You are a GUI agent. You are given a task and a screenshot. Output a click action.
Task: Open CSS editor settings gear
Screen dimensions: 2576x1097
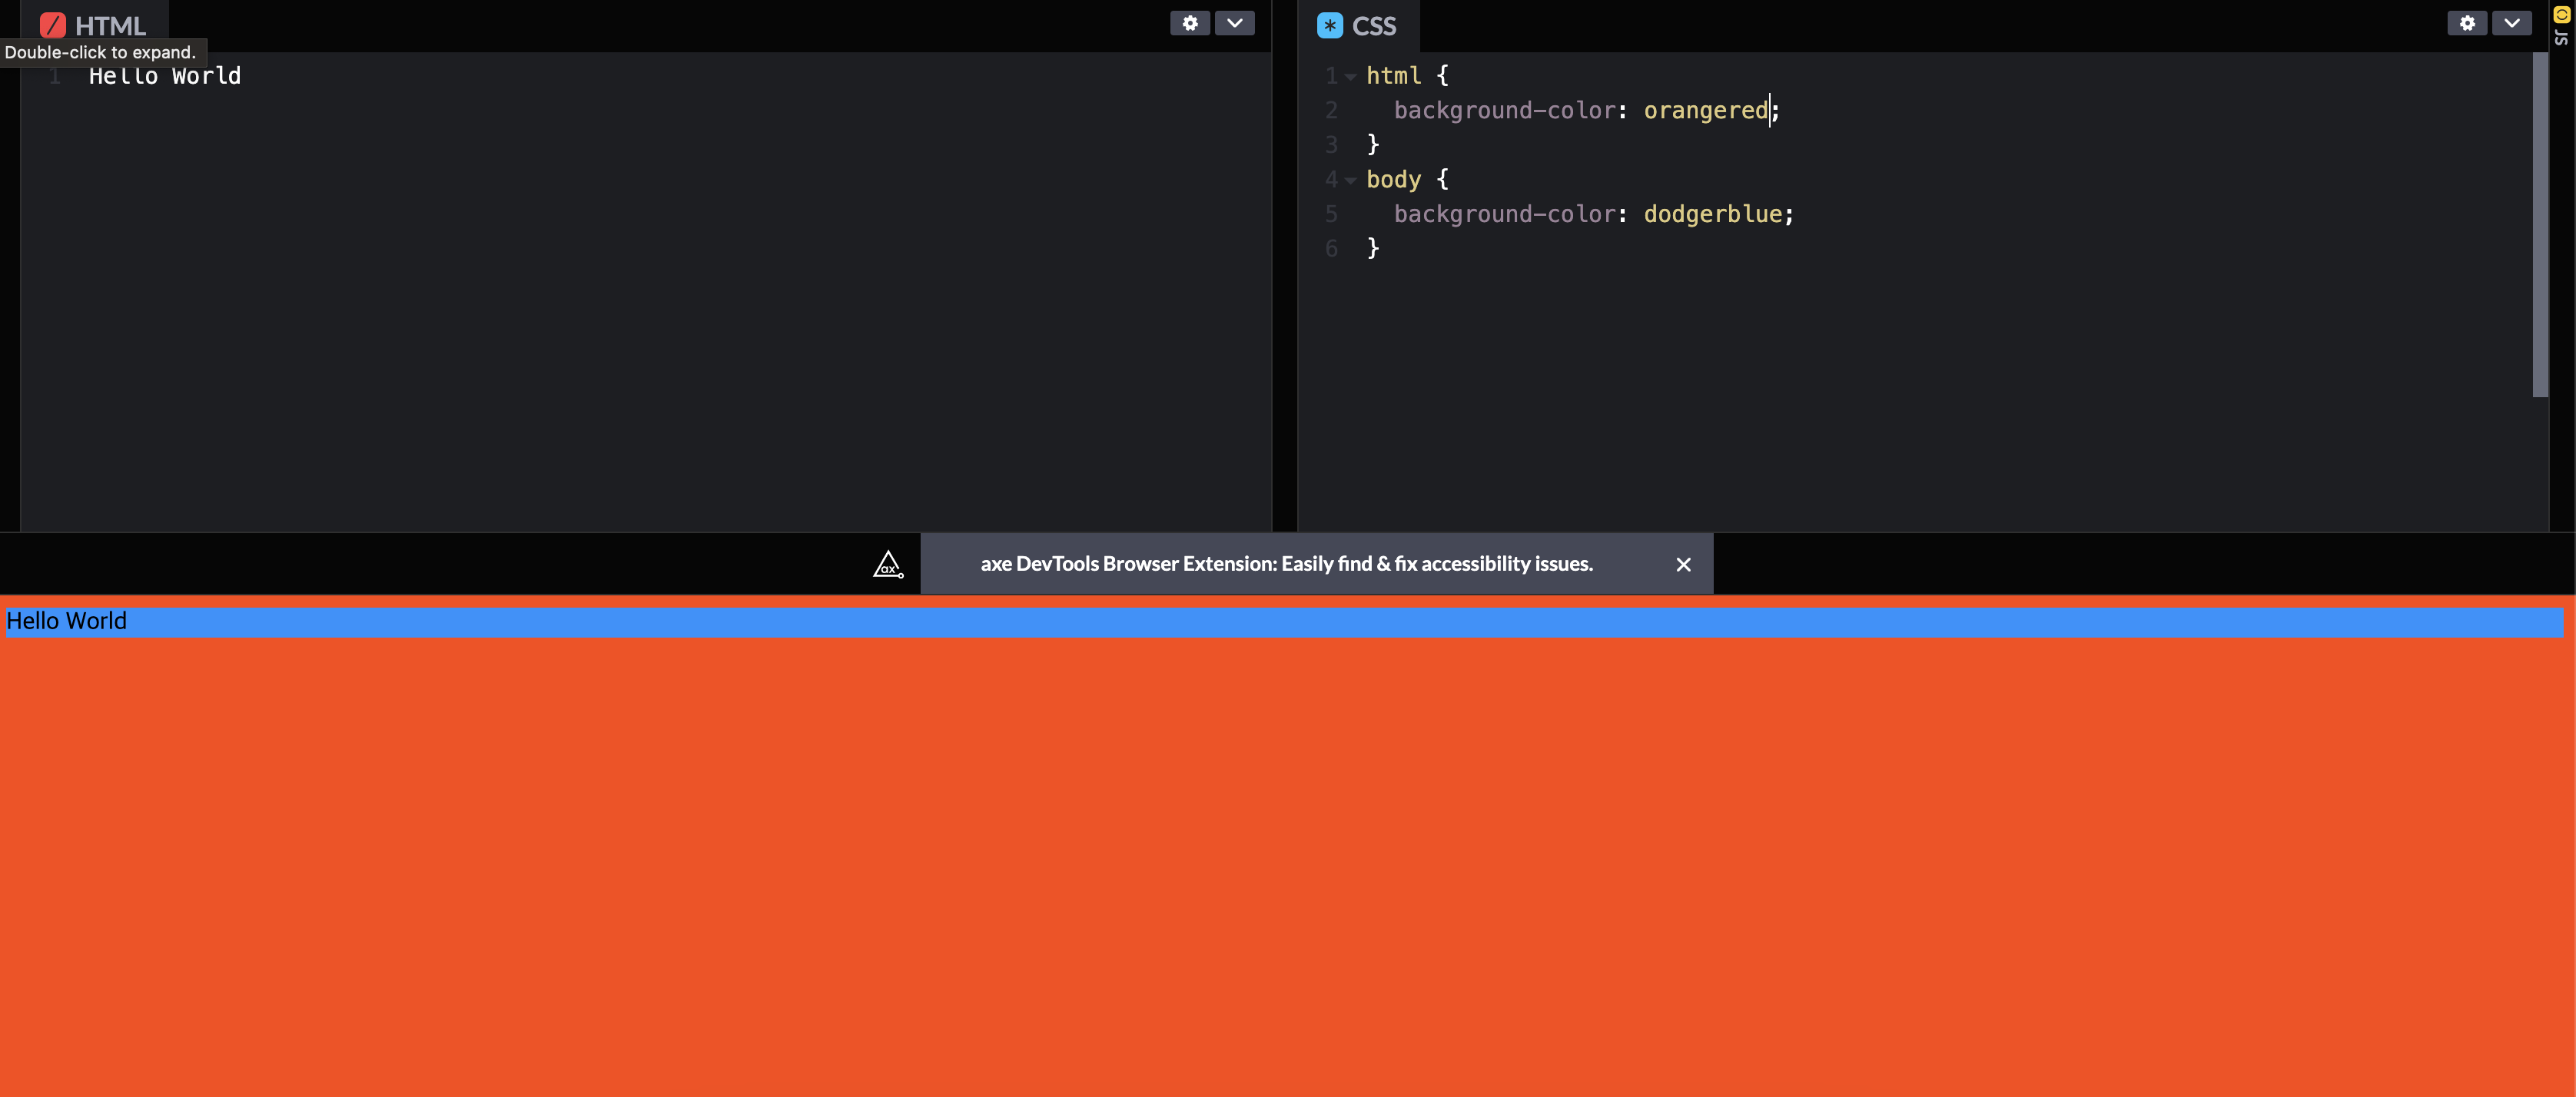coord(2466,23)
